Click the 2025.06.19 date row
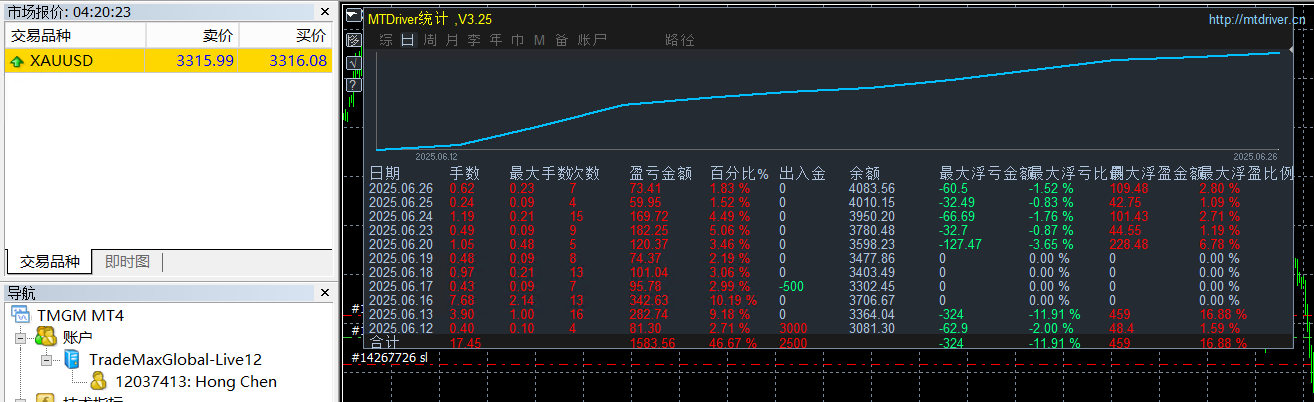The width and height of the screenshot is (1314, 402). [x=401, y=258]
